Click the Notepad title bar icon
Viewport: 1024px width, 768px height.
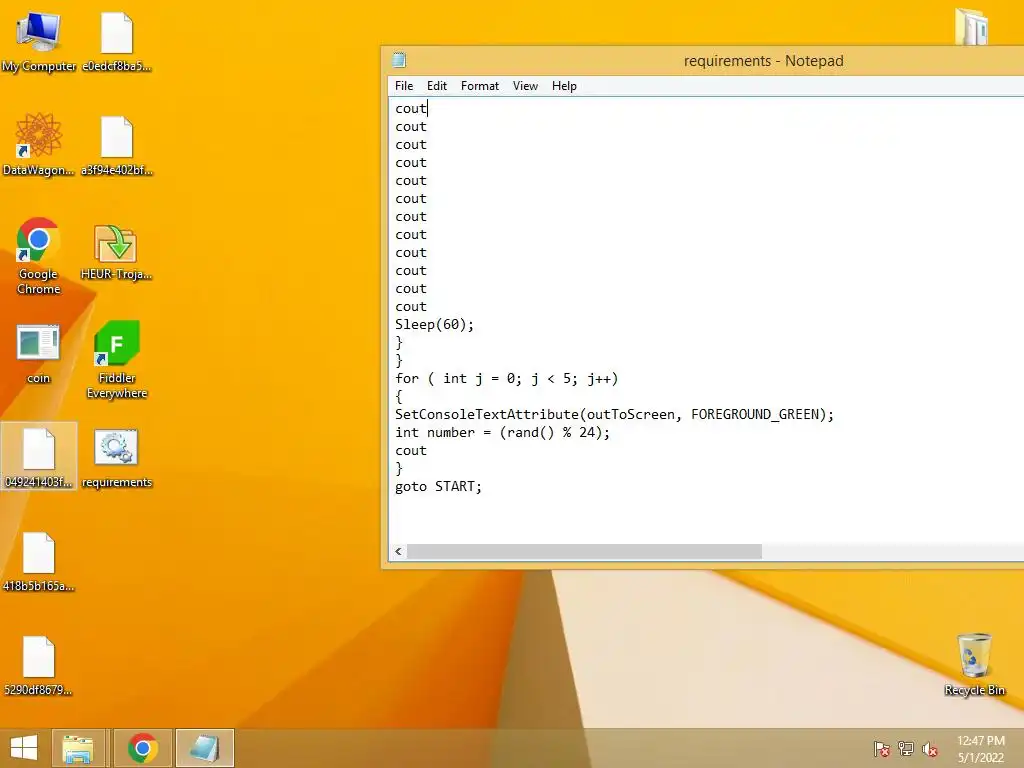[x=399, y=60]
